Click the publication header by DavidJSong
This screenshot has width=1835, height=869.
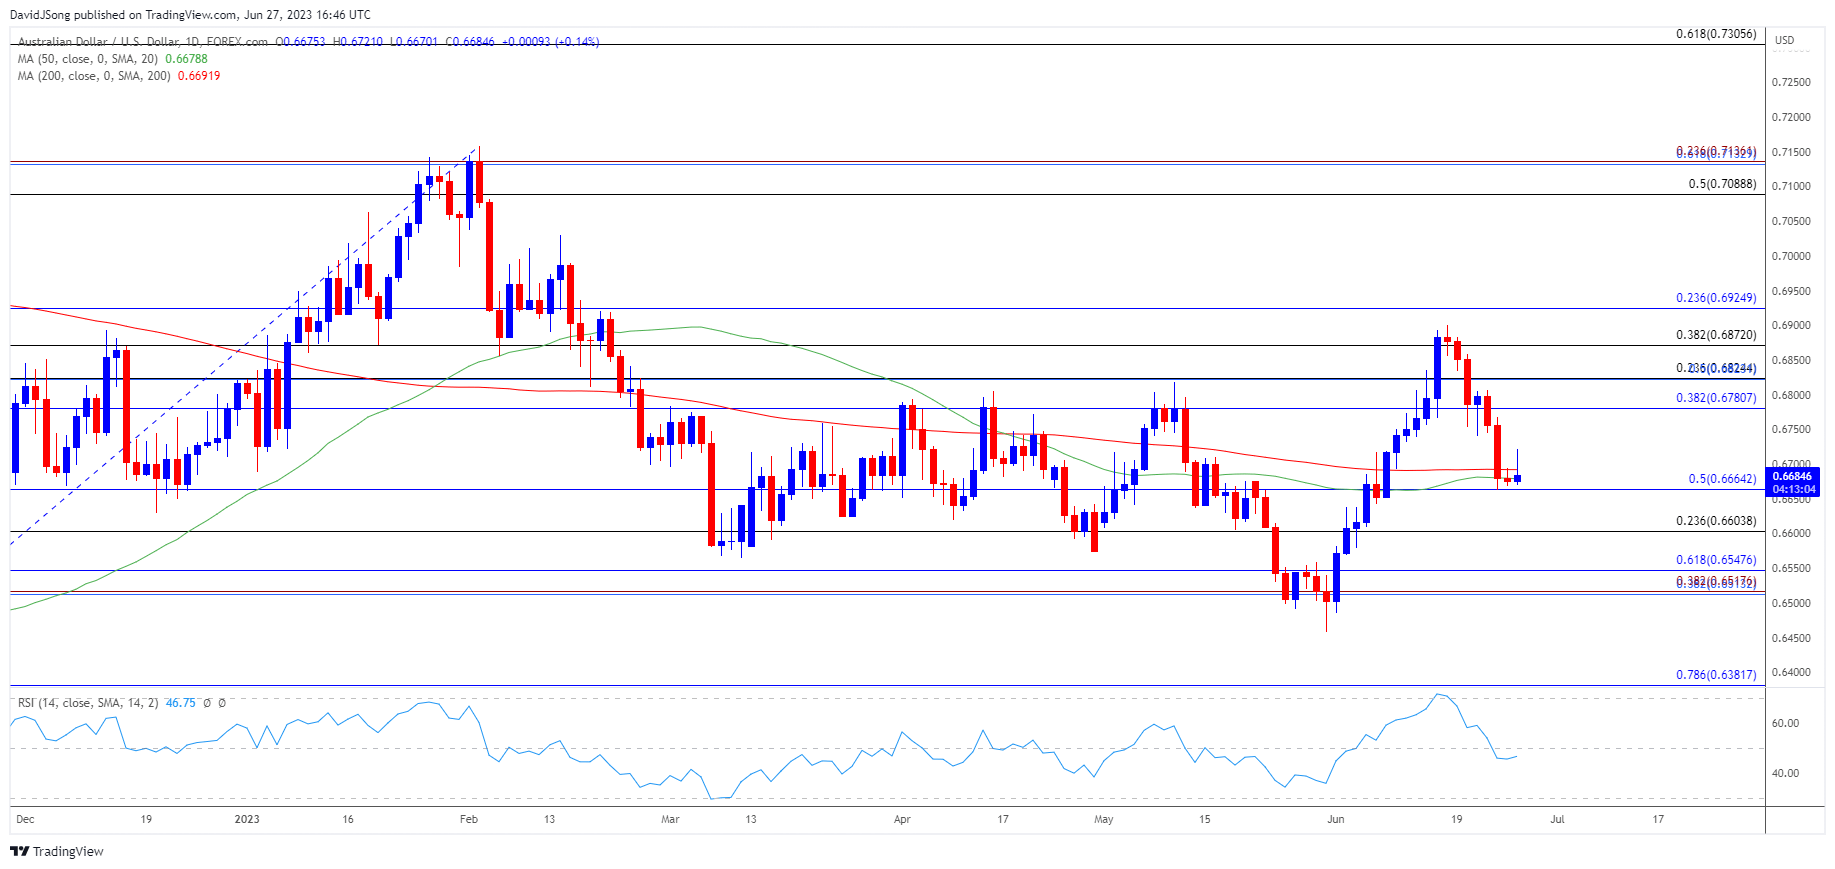click(190, 14)
